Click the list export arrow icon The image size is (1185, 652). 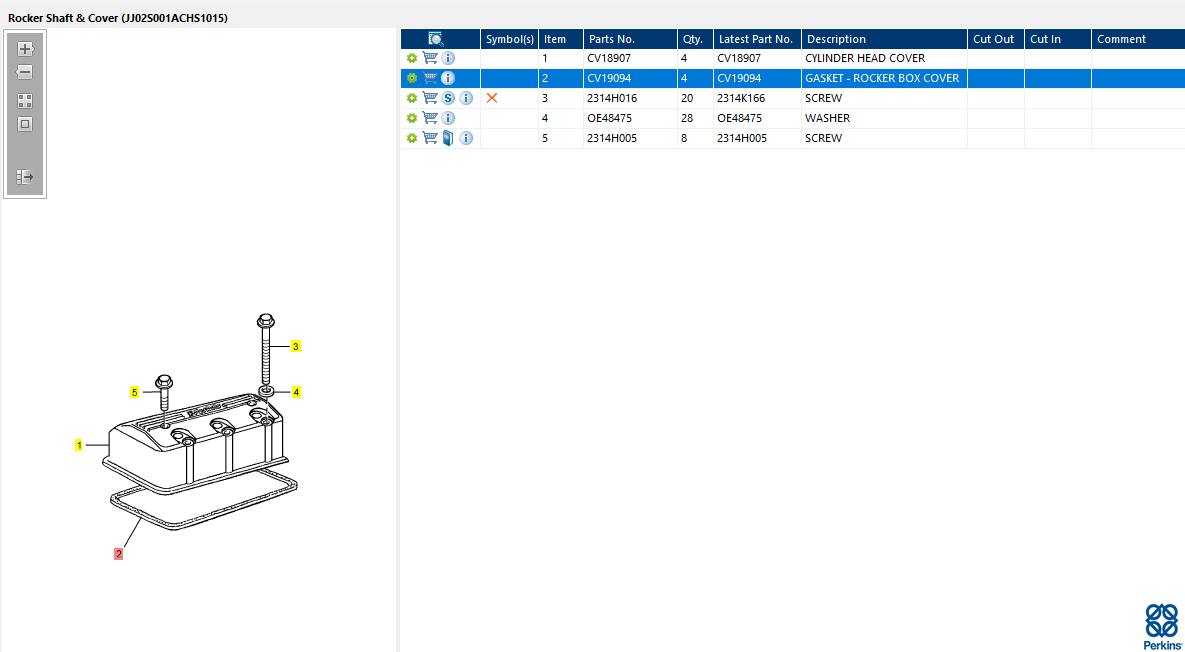tap(25, 177)
